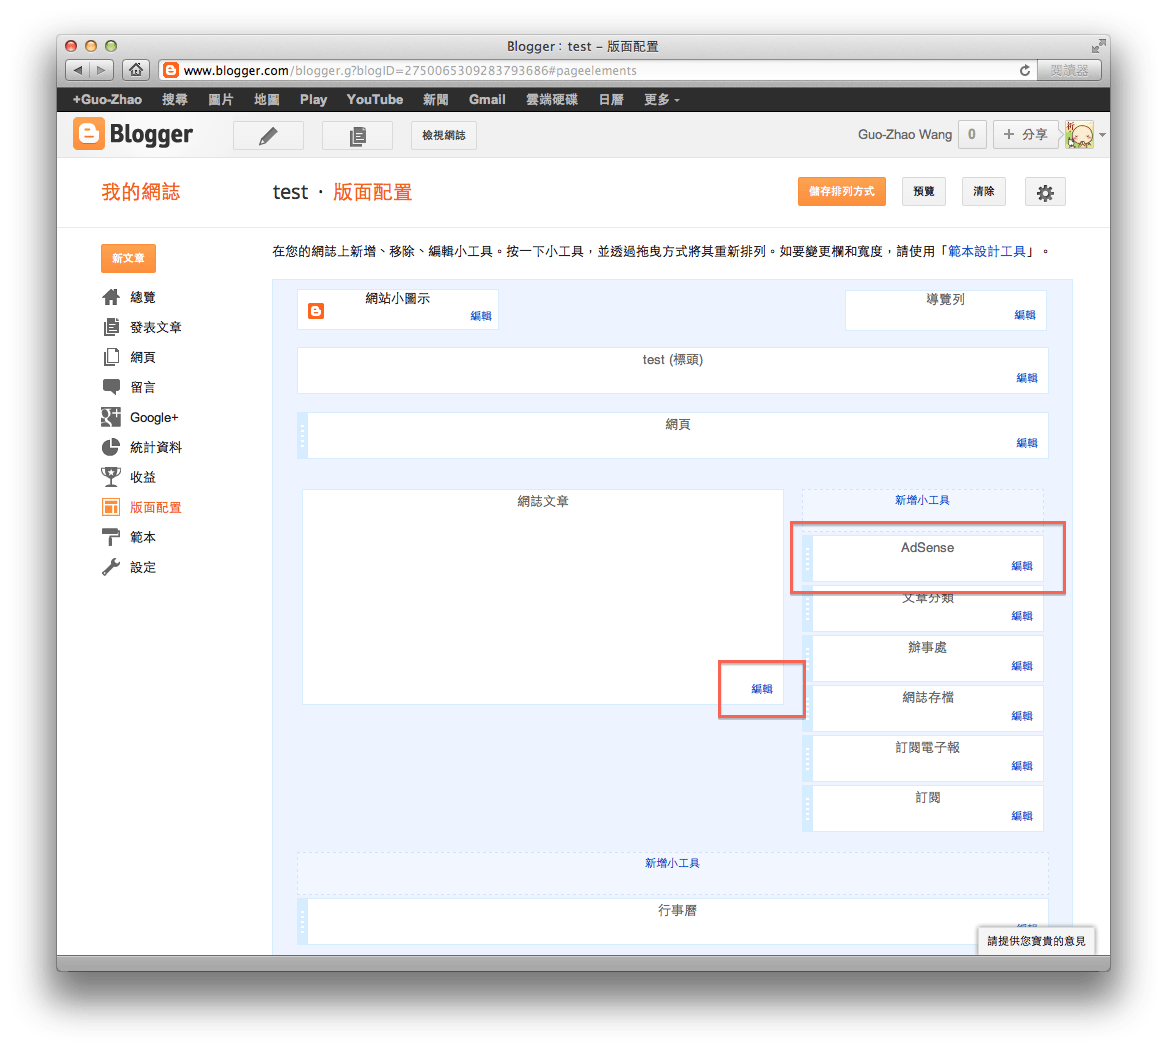Open 統計資料 via the pie chart icon
The height and width of the screenshot is (1050, 1167).
(110, 447)
